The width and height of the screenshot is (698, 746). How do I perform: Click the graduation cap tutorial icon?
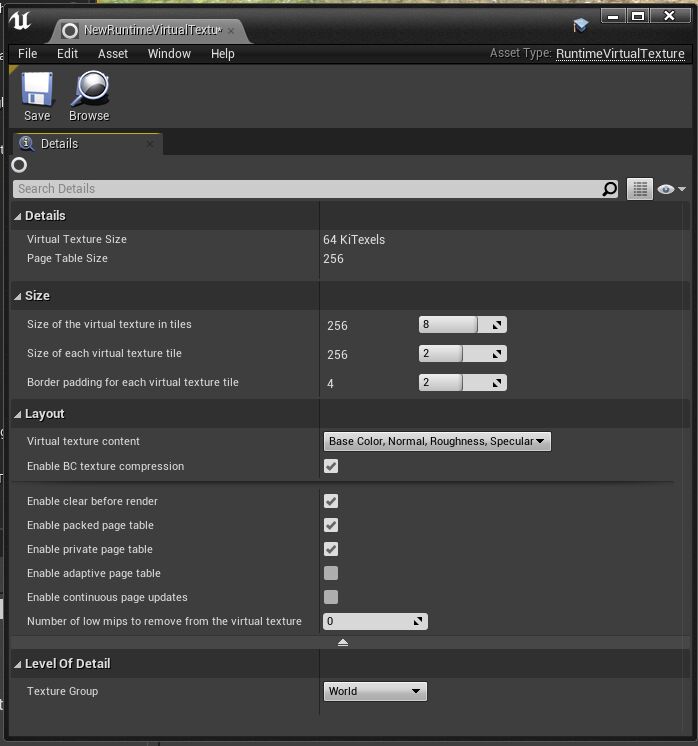tap(581, 25)
